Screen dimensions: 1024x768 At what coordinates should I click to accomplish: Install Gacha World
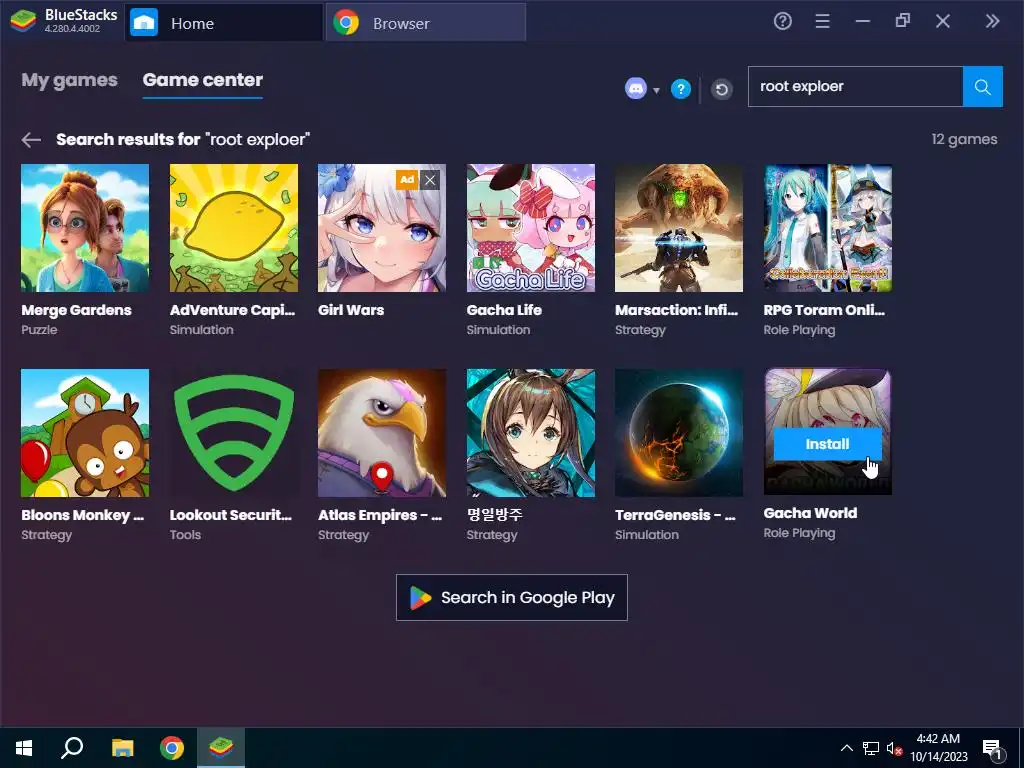click(827, 444)
